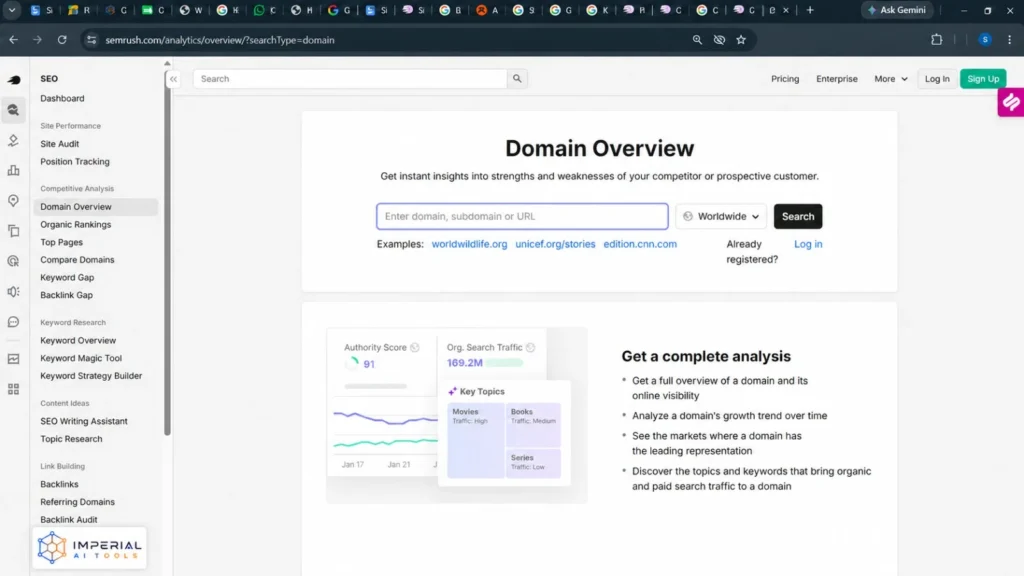Click the worldwildlife.org example link
Viewport: 1024px width, 576px height.
pos(469,244)
